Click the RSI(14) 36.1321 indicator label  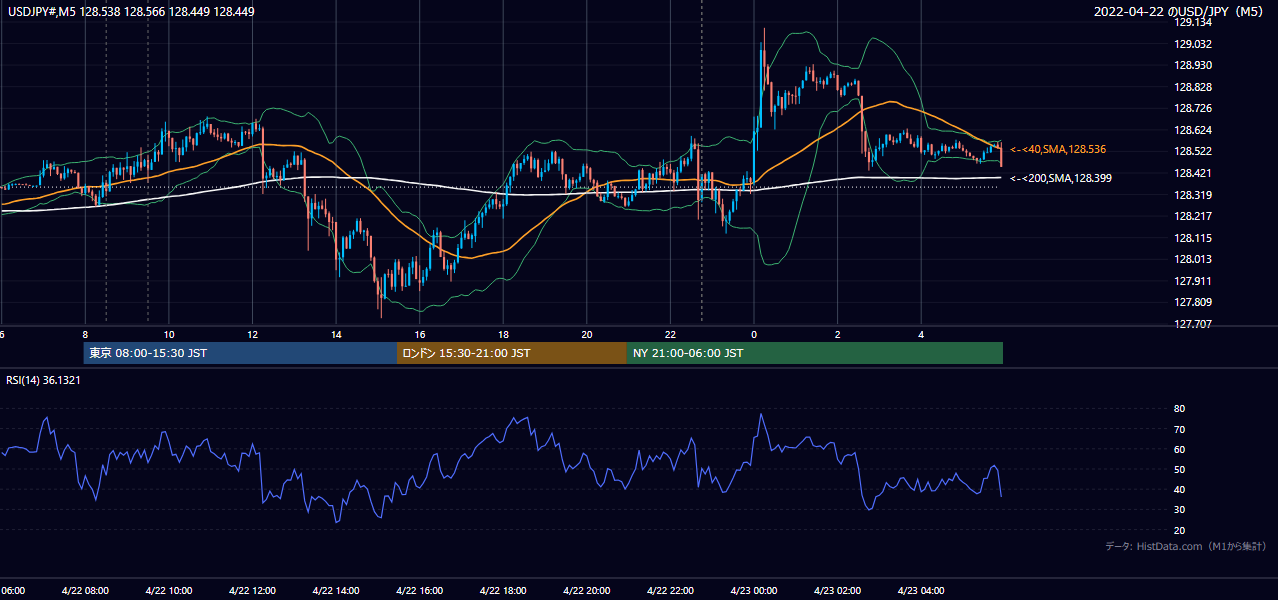(x=43, y=380)
